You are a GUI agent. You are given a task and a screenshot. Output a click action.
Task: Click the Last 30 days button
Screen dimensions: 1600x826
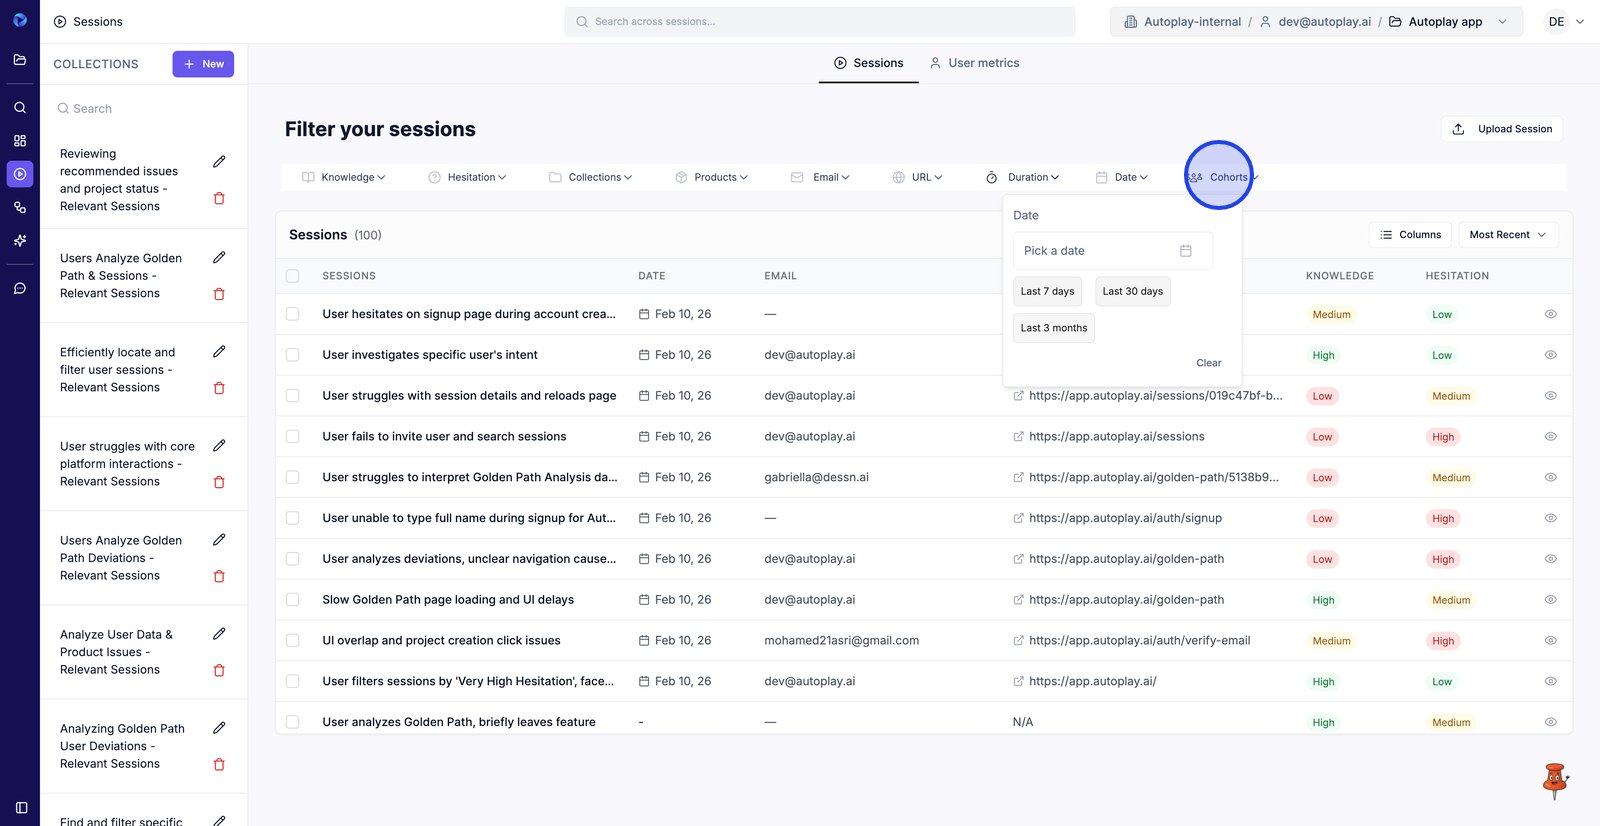point(1132,291)
